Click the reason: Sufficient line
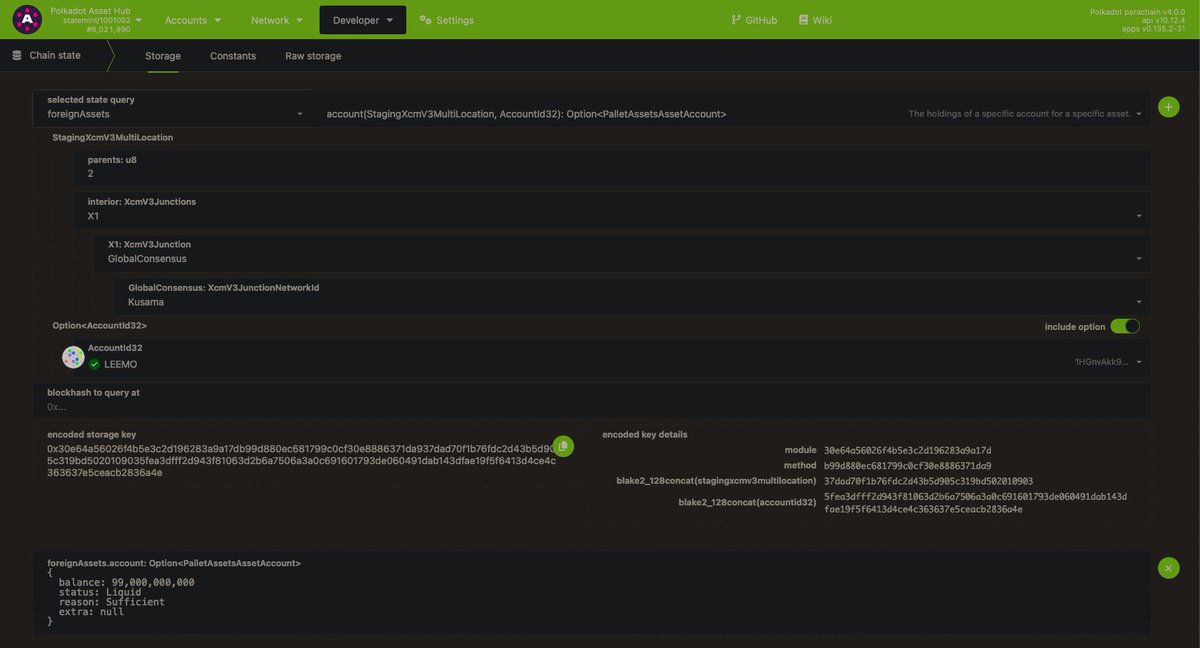The height and width of the screenshot is (648, 1200). point(111,602)
